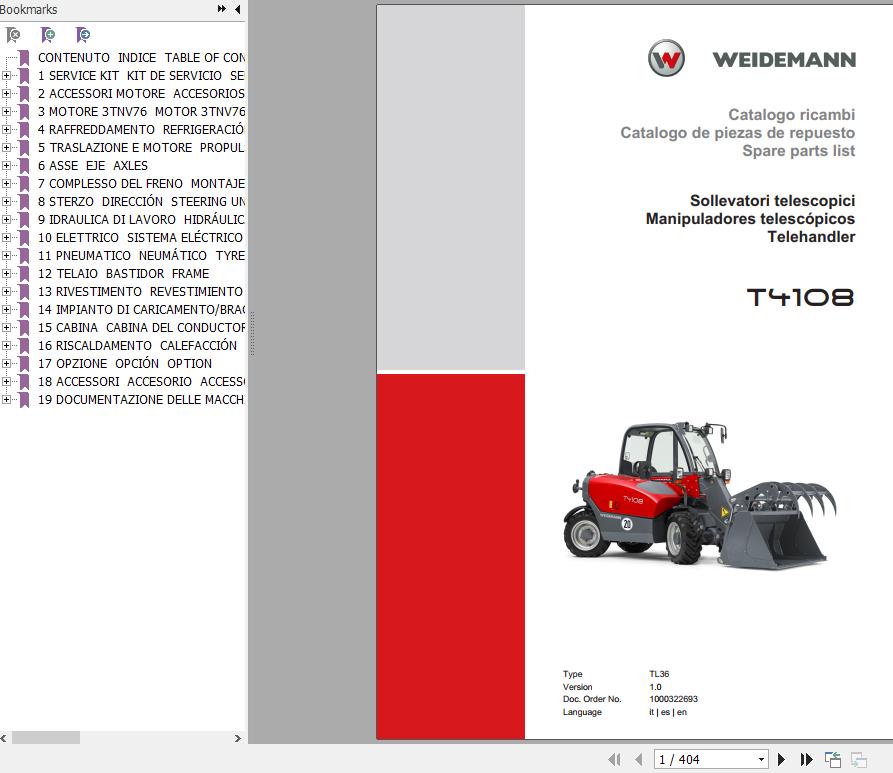Advance to the next page with the arrow icon

coord(784,759)
